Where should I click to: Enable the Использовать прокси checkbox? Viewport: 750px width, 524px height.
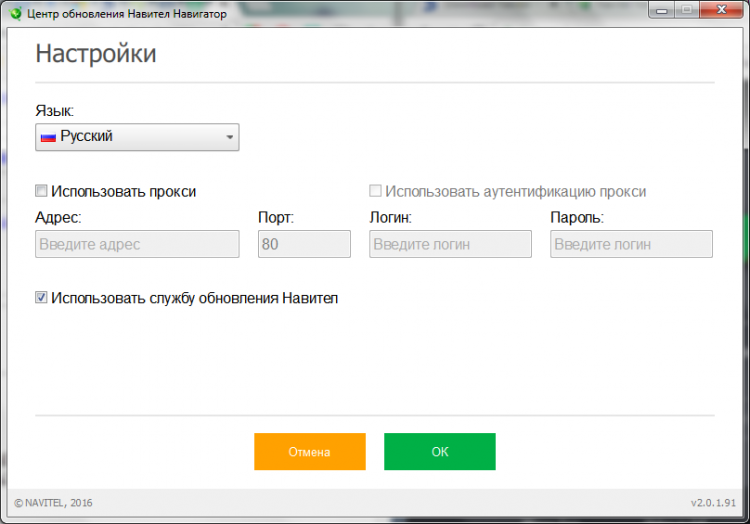pyautogui.click(x=41, y=191)
